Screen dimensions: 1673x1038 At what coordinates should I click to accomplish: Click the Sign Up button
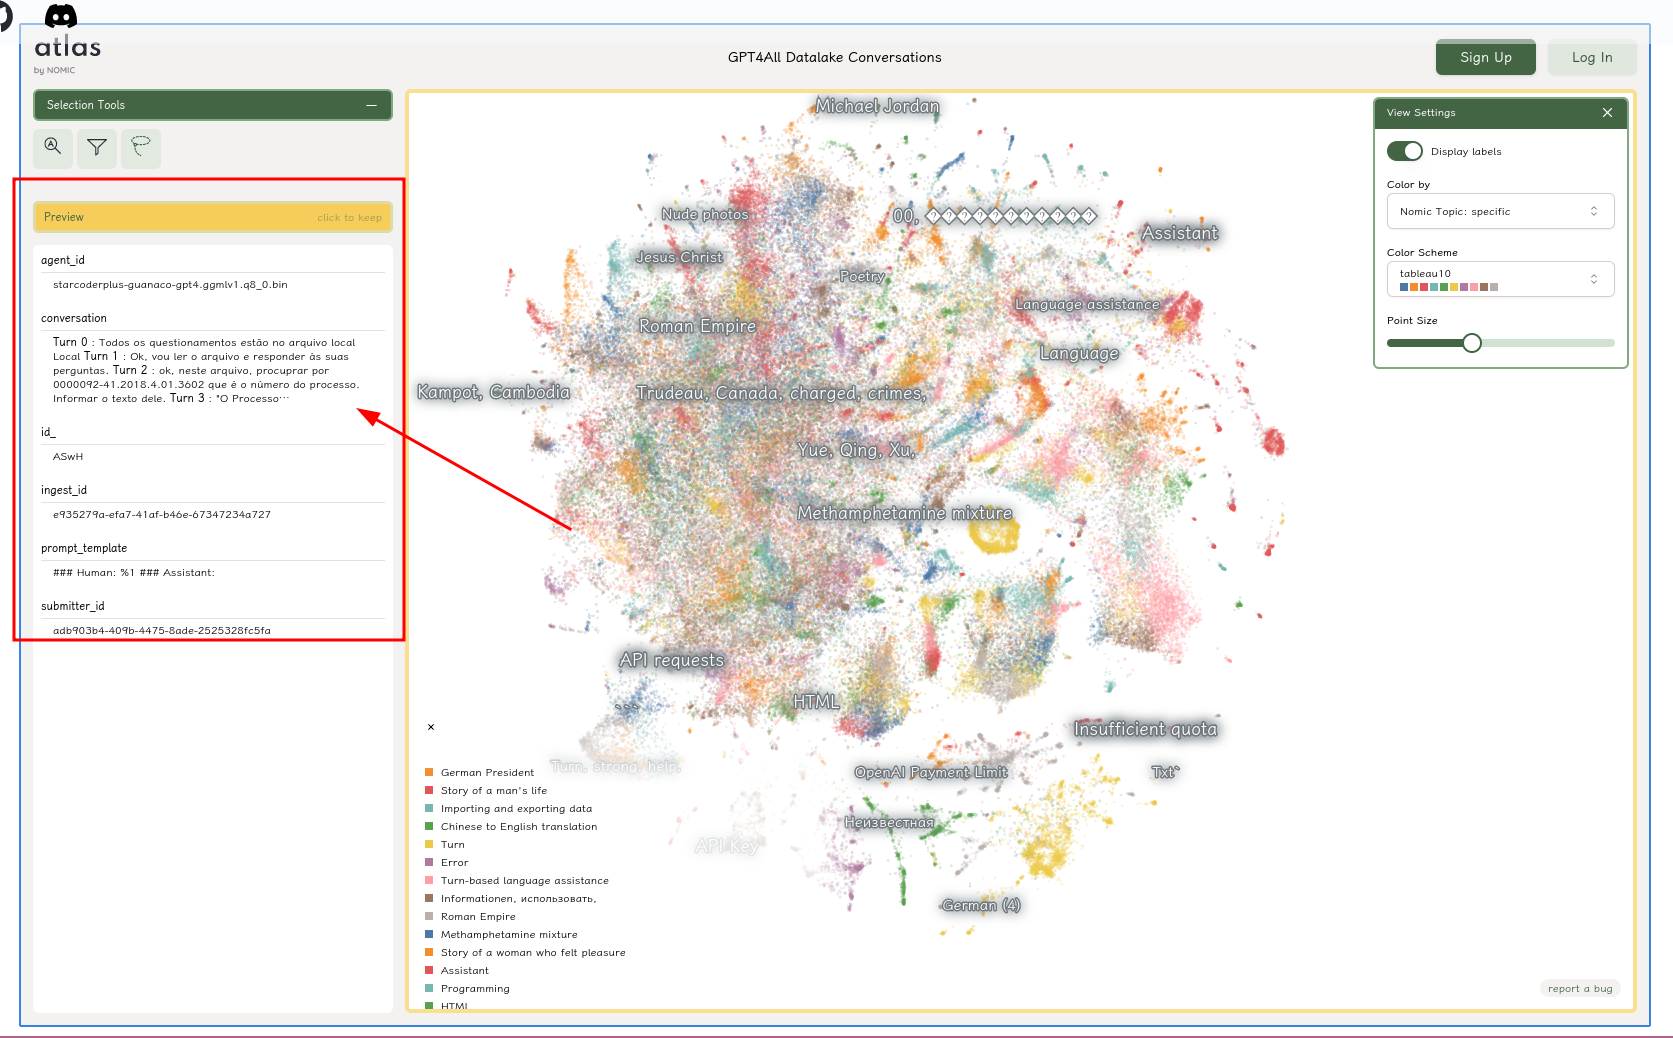point(1485,57)
